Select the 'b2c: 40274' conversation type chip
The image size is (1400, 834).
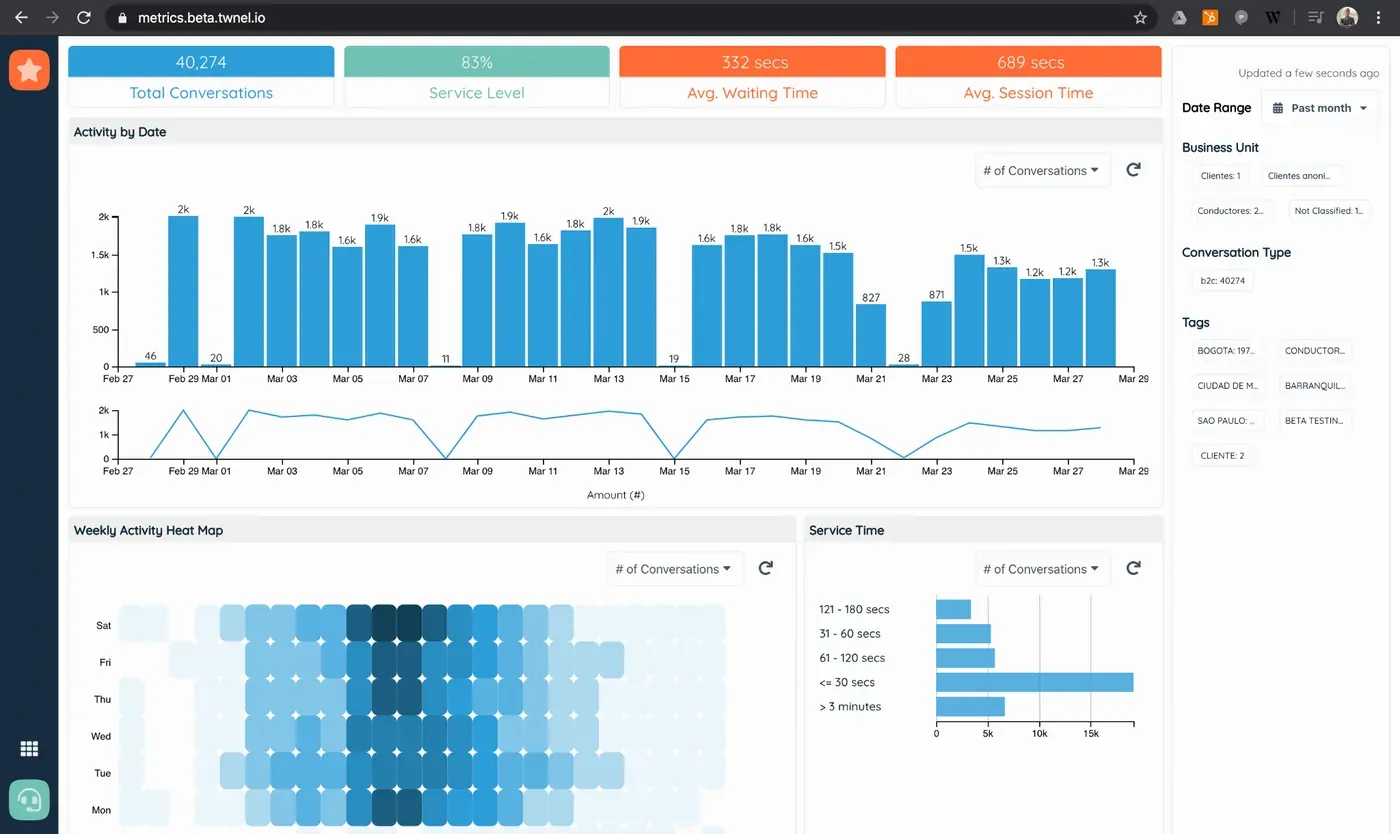pos(1221,281)
